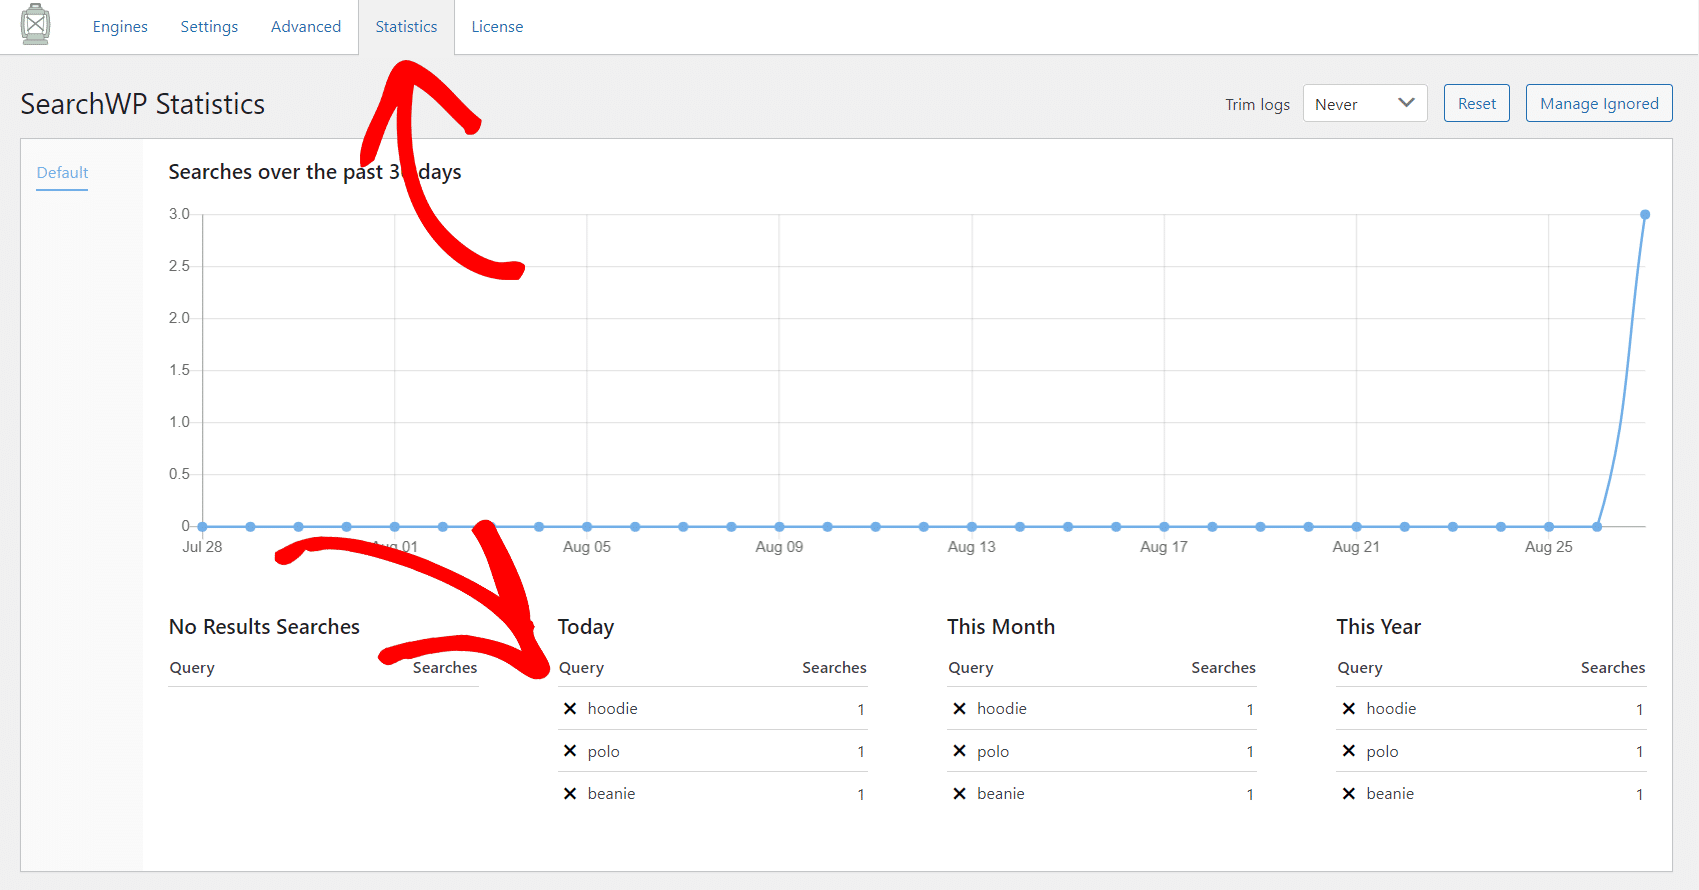Viewport: 1699px width, 890px height.
Task: Select the License tab
Action: click(497, 27)
